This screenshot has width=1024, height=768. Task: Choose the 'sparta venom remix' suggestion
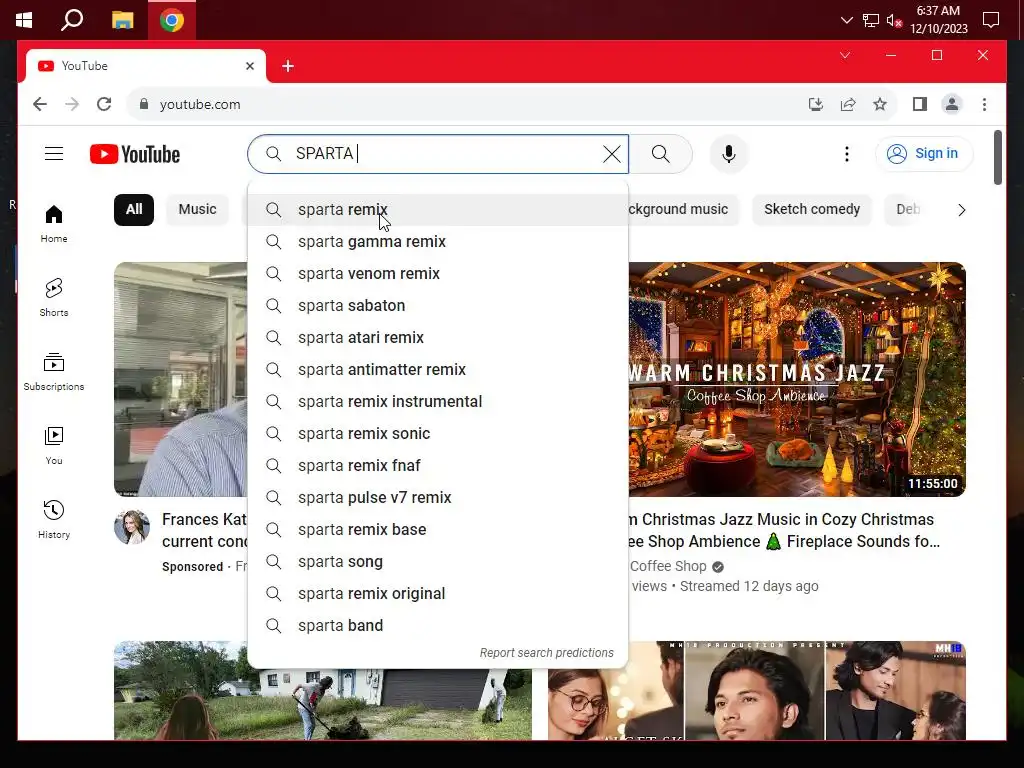coord(438,274)
